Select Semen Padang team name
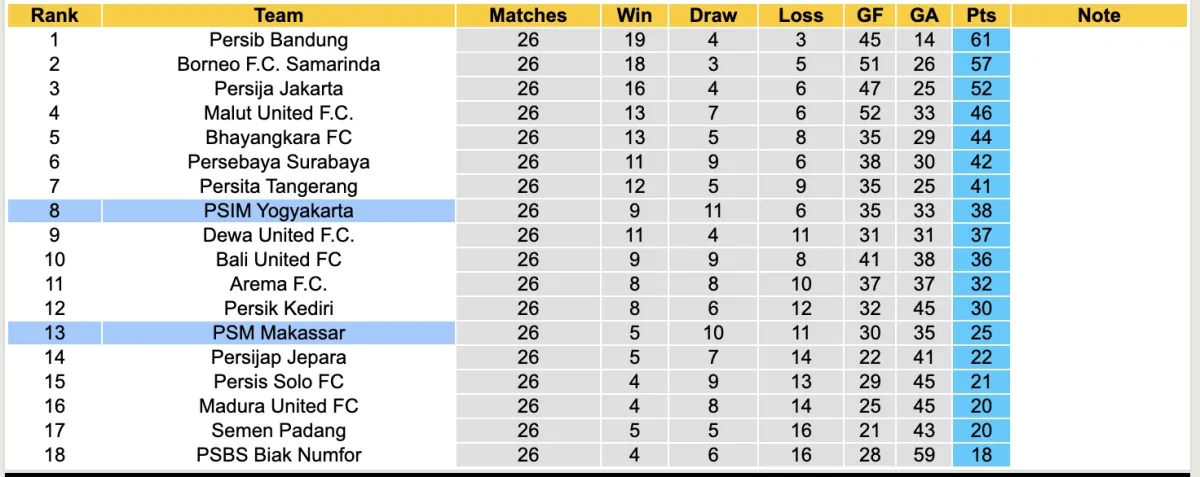This screenshot has height=477, width=1200. (279, 431)
